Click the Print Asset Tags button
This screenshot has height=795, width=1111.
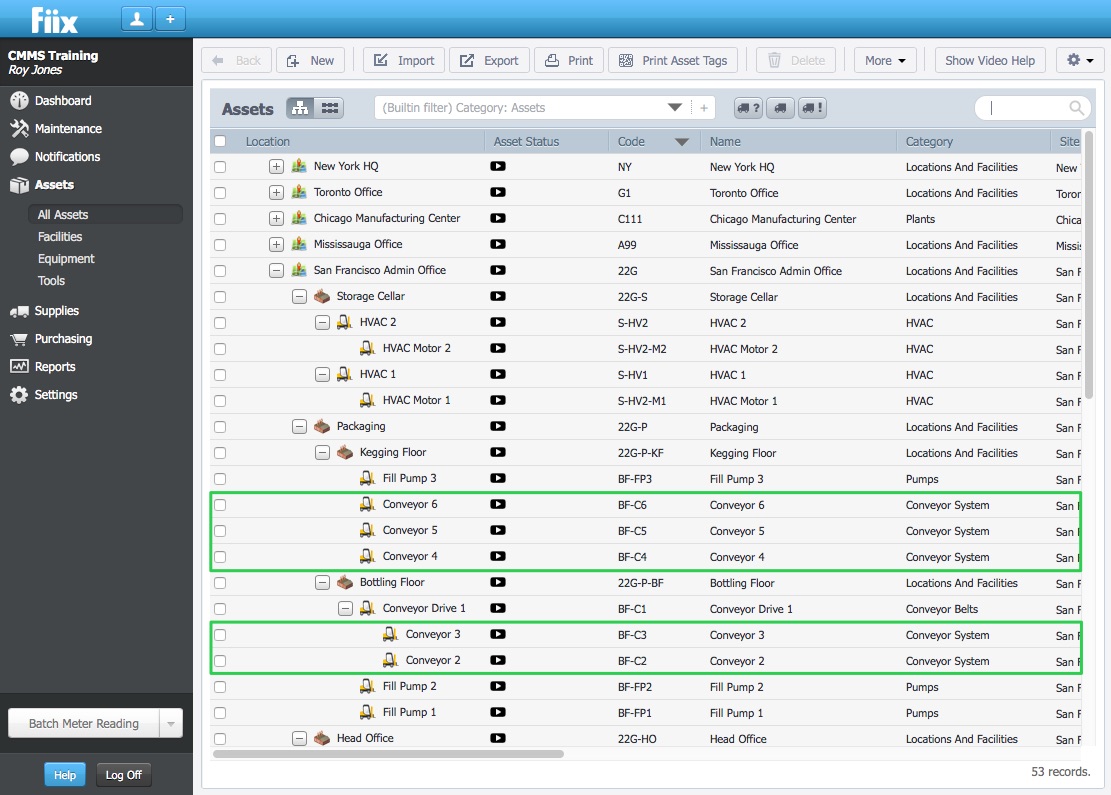pyautogui.click(x=672, y=60)
